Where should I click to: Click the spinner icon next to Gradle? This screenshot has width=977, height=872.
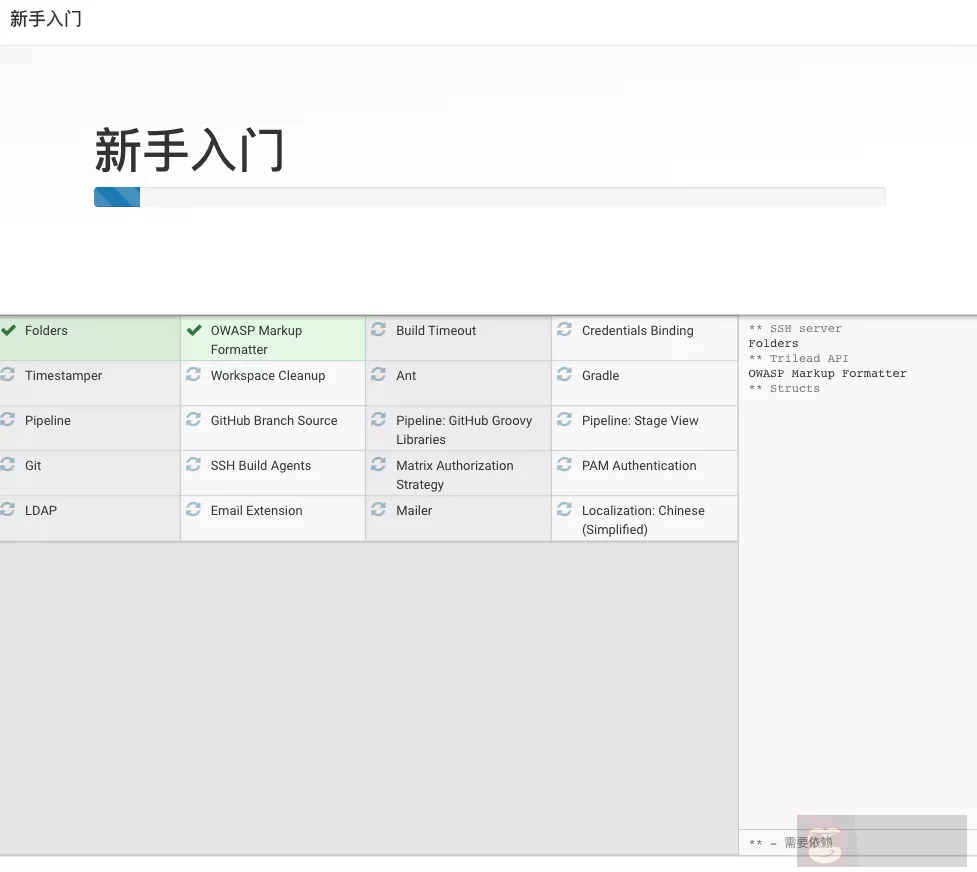(x=564, y=375)
